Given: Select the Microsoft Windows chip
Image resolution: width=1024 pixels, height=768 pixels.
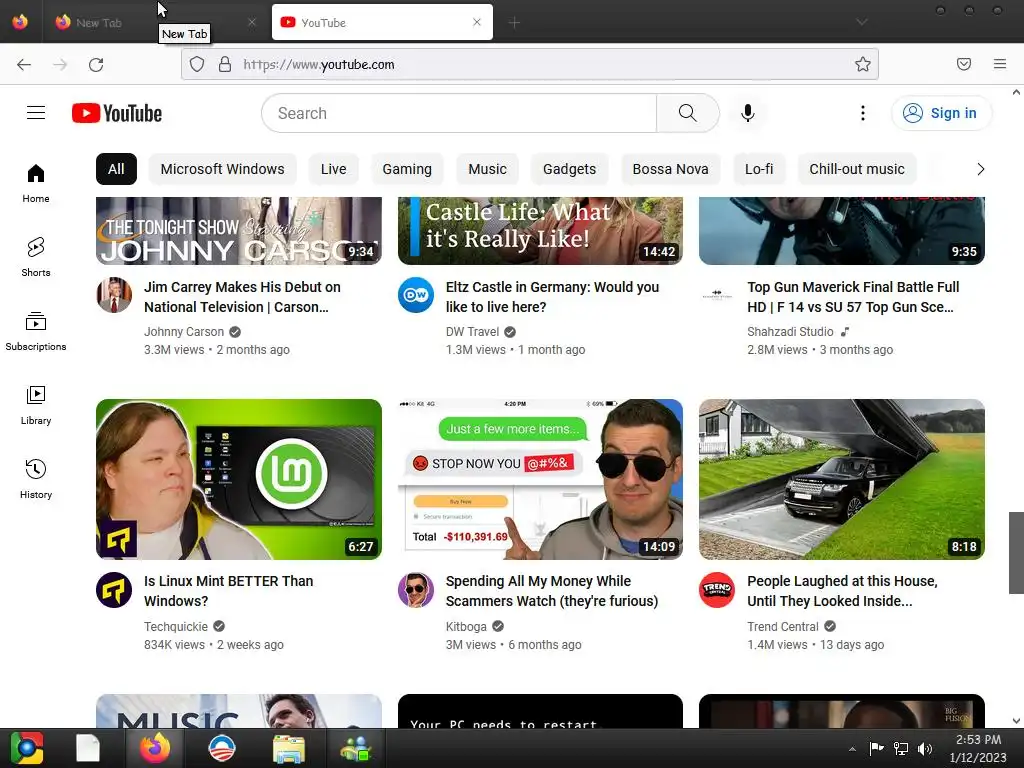Looking at the screenshot, I should point(223,169).
